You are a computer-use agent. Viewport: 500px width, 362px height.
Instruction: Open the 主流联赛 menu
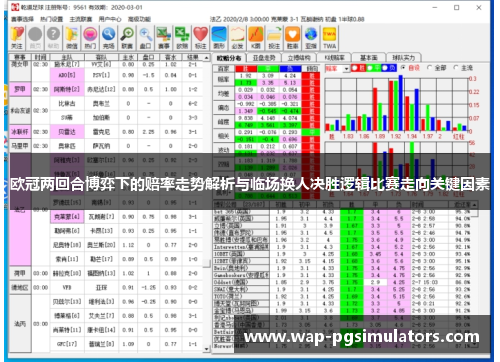[81, 19]
